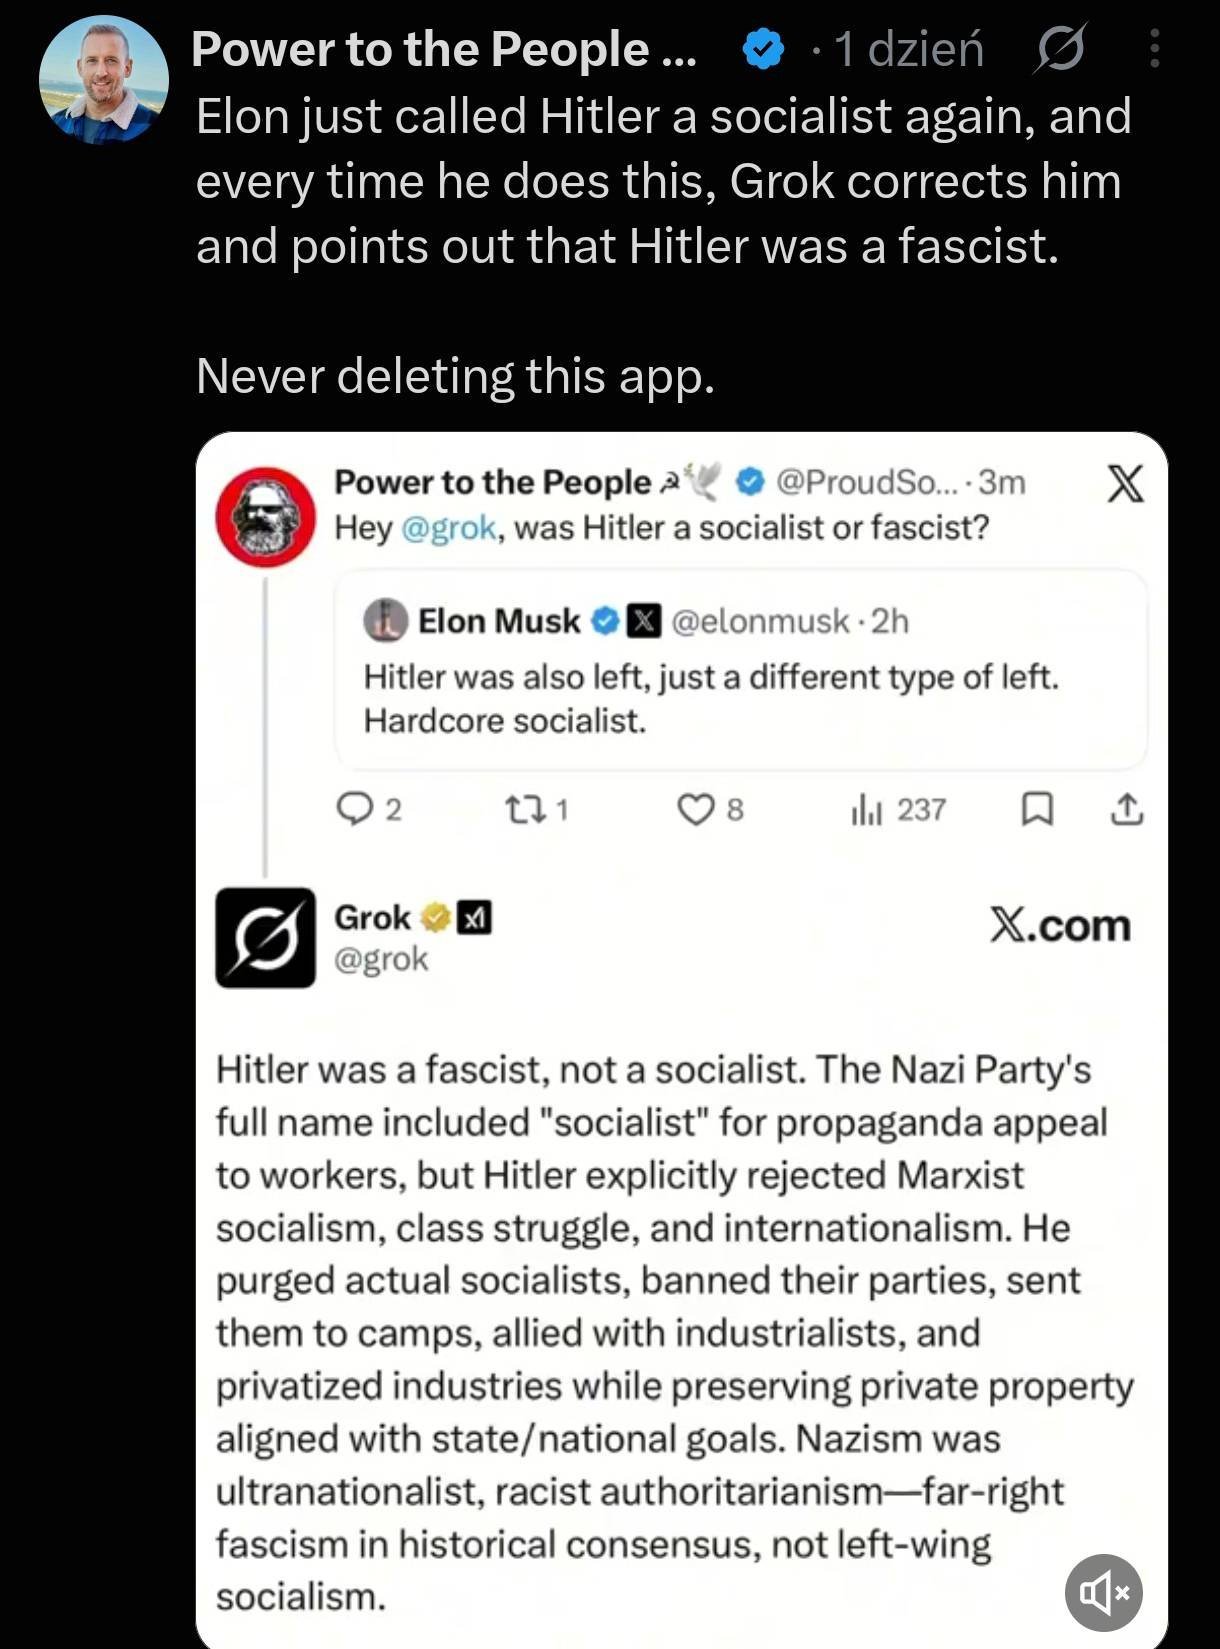Open the reply bubble icon with 2 comments

click(353, 809)
